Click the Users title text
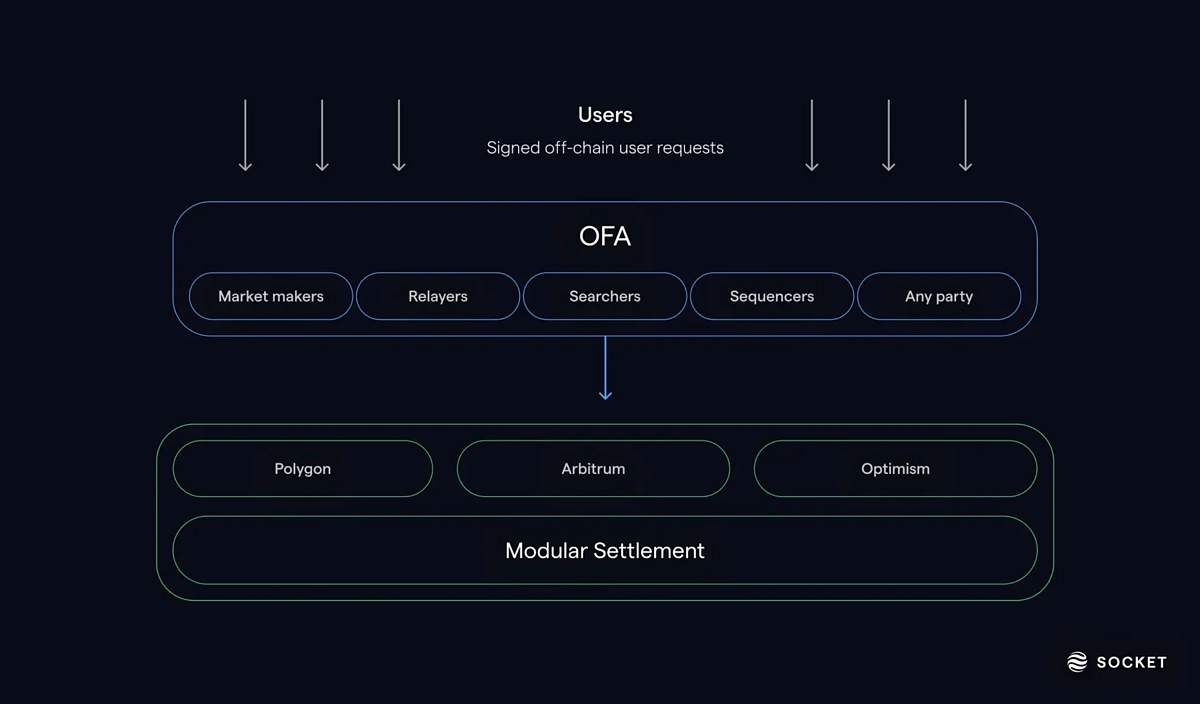The height and width of the screenshot is (704, 1200). click(605, 115)
